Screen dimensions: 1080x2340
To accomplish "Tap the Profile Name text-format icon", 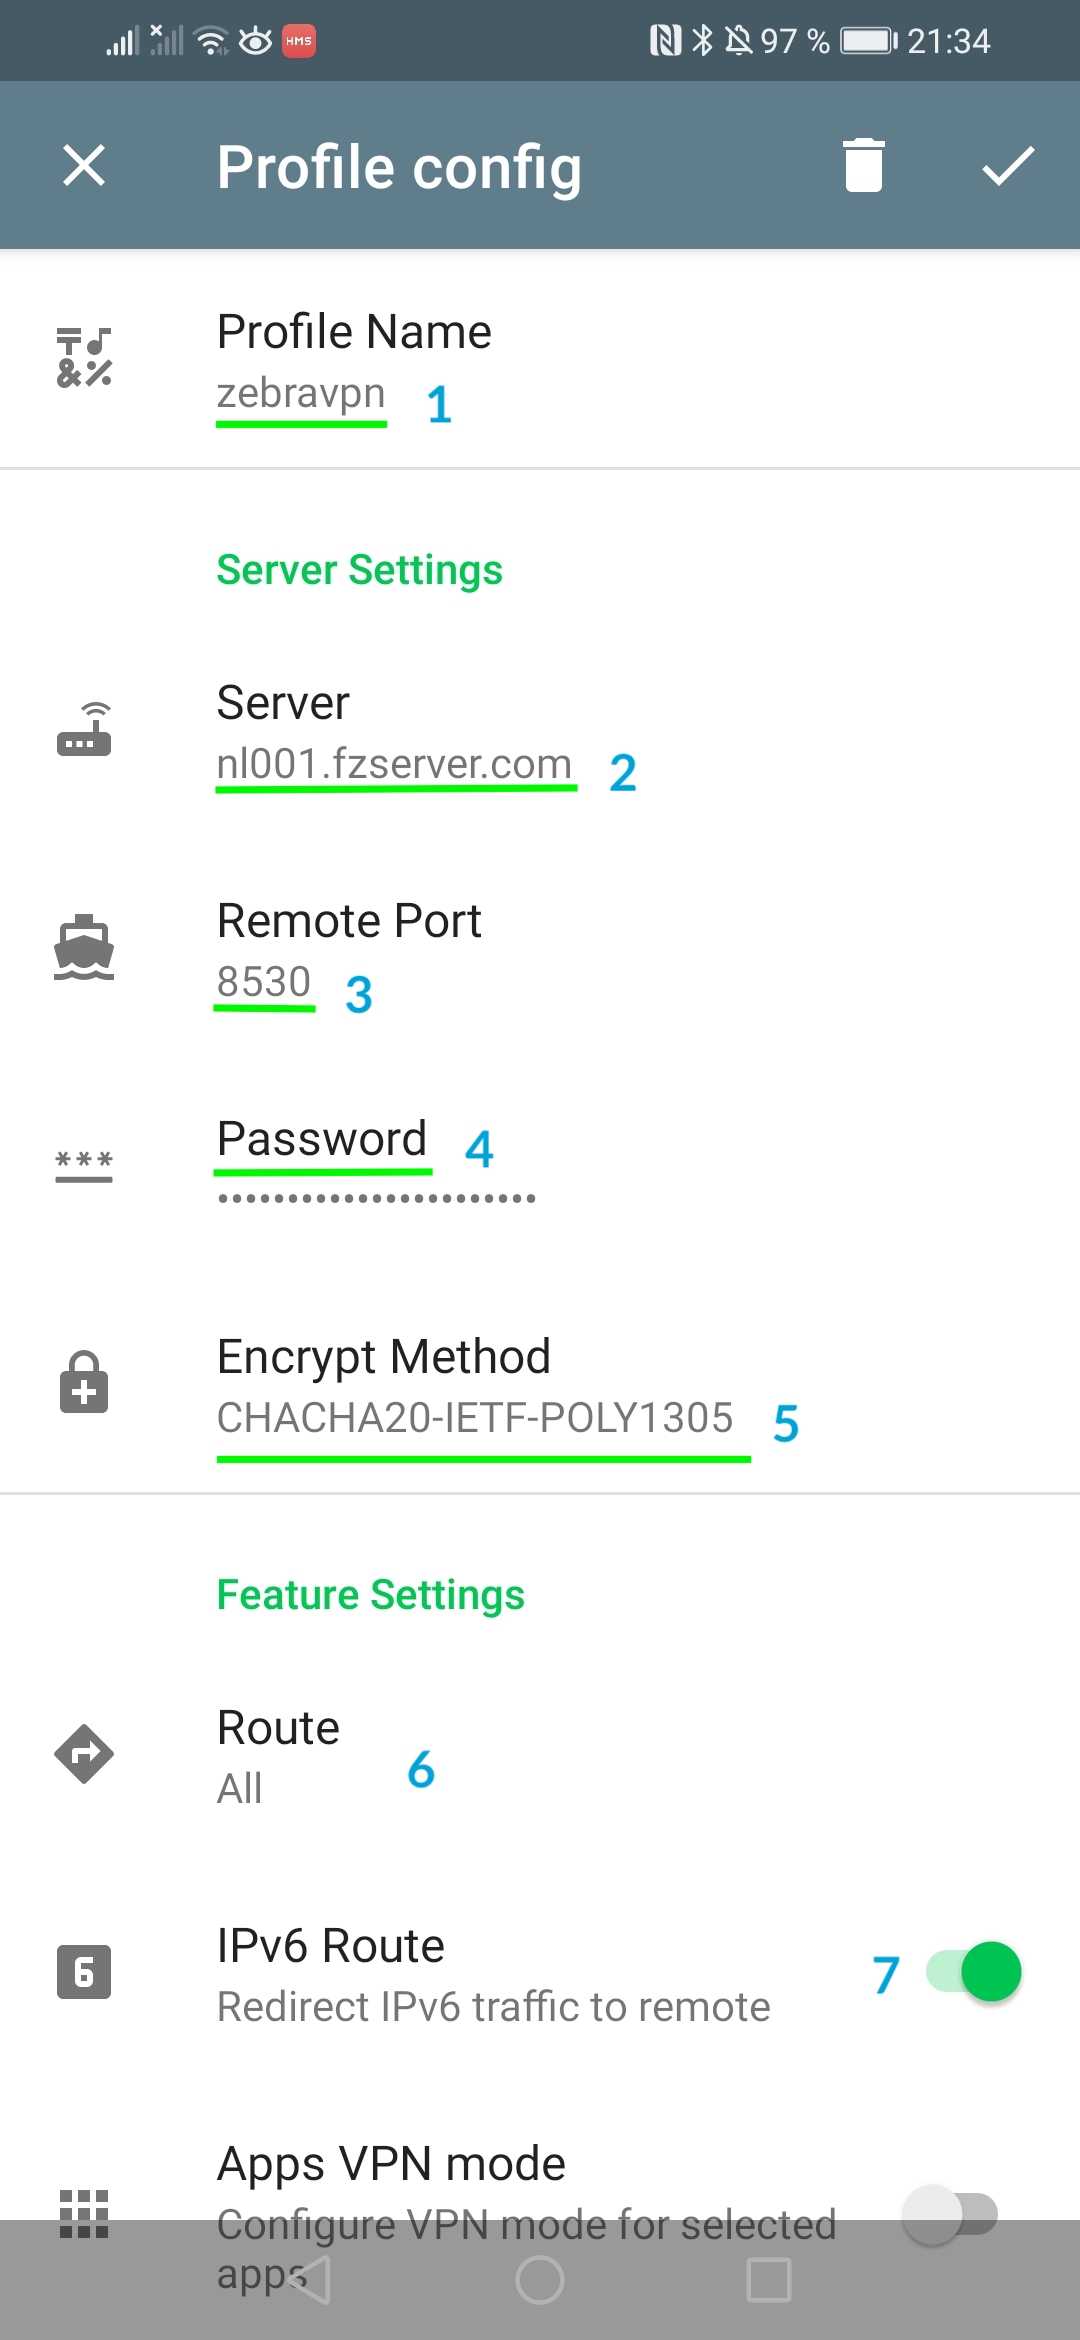I will click(84, 357).
